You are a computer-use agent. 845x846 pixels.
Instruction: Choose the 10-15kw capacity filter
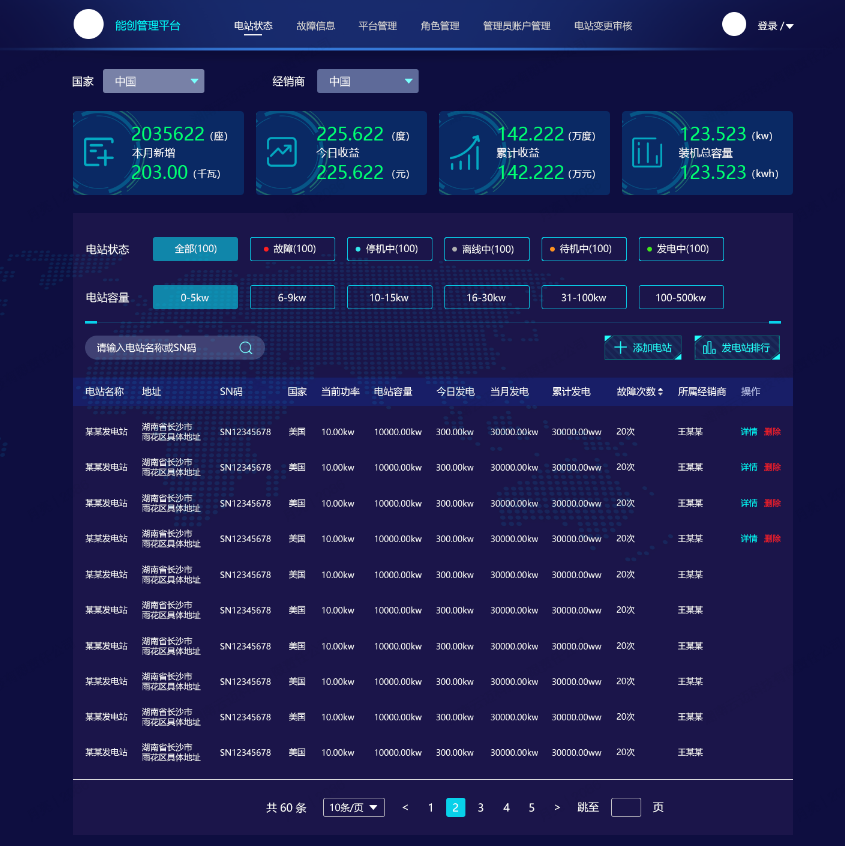[389, 297]
